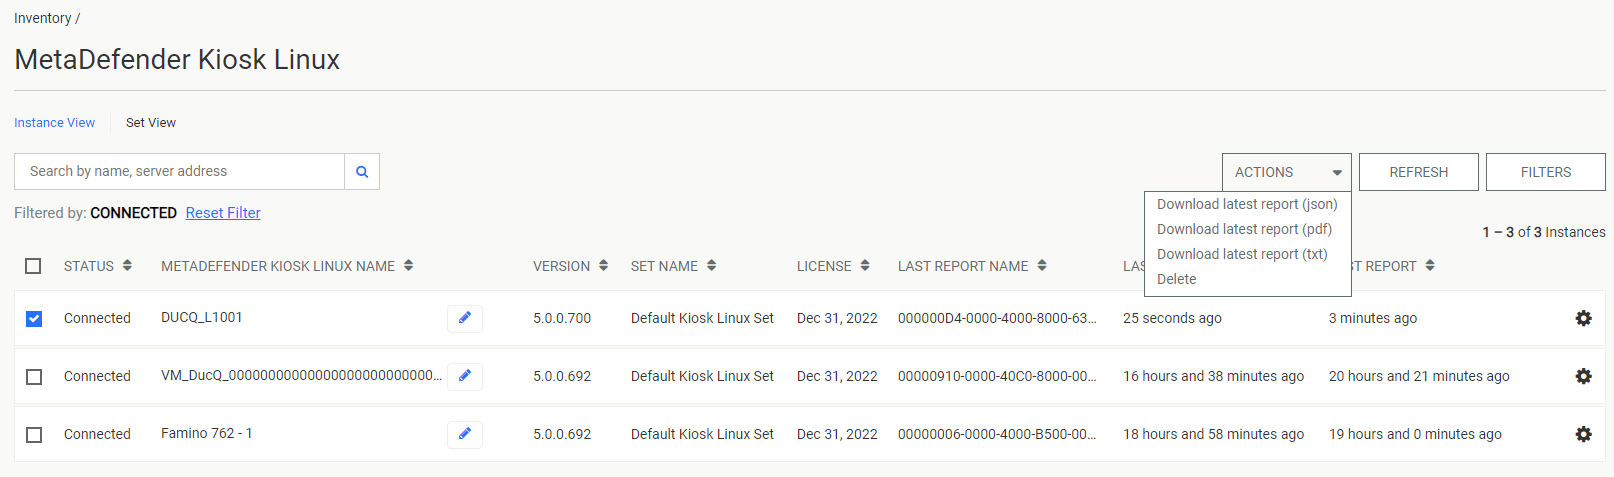Click pencil icon for Famino 762 - 1
The height and width of the screenshot is (477, 1614).
pyautogui.click(x=465, y=434)
